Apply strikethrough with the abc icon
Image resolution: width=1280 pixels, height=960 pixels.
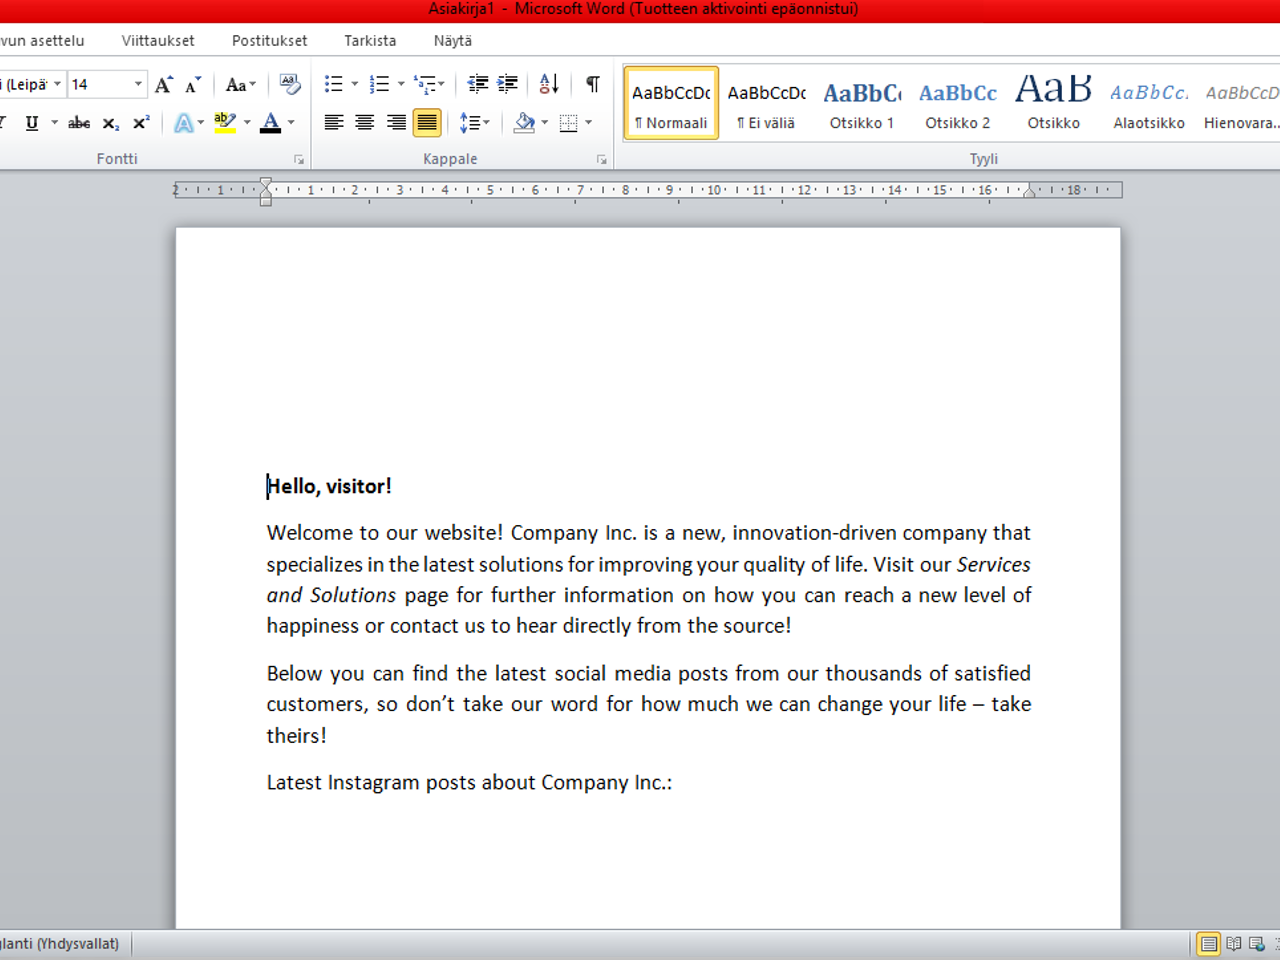pos(79,123)
